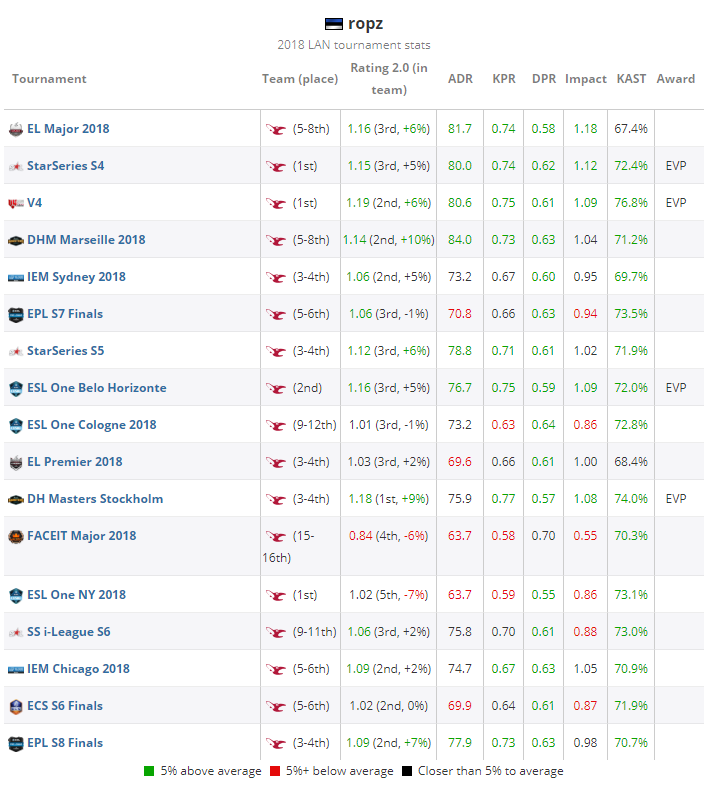Click the IEM Chicago 2018 logo icon

pos(15,669)
